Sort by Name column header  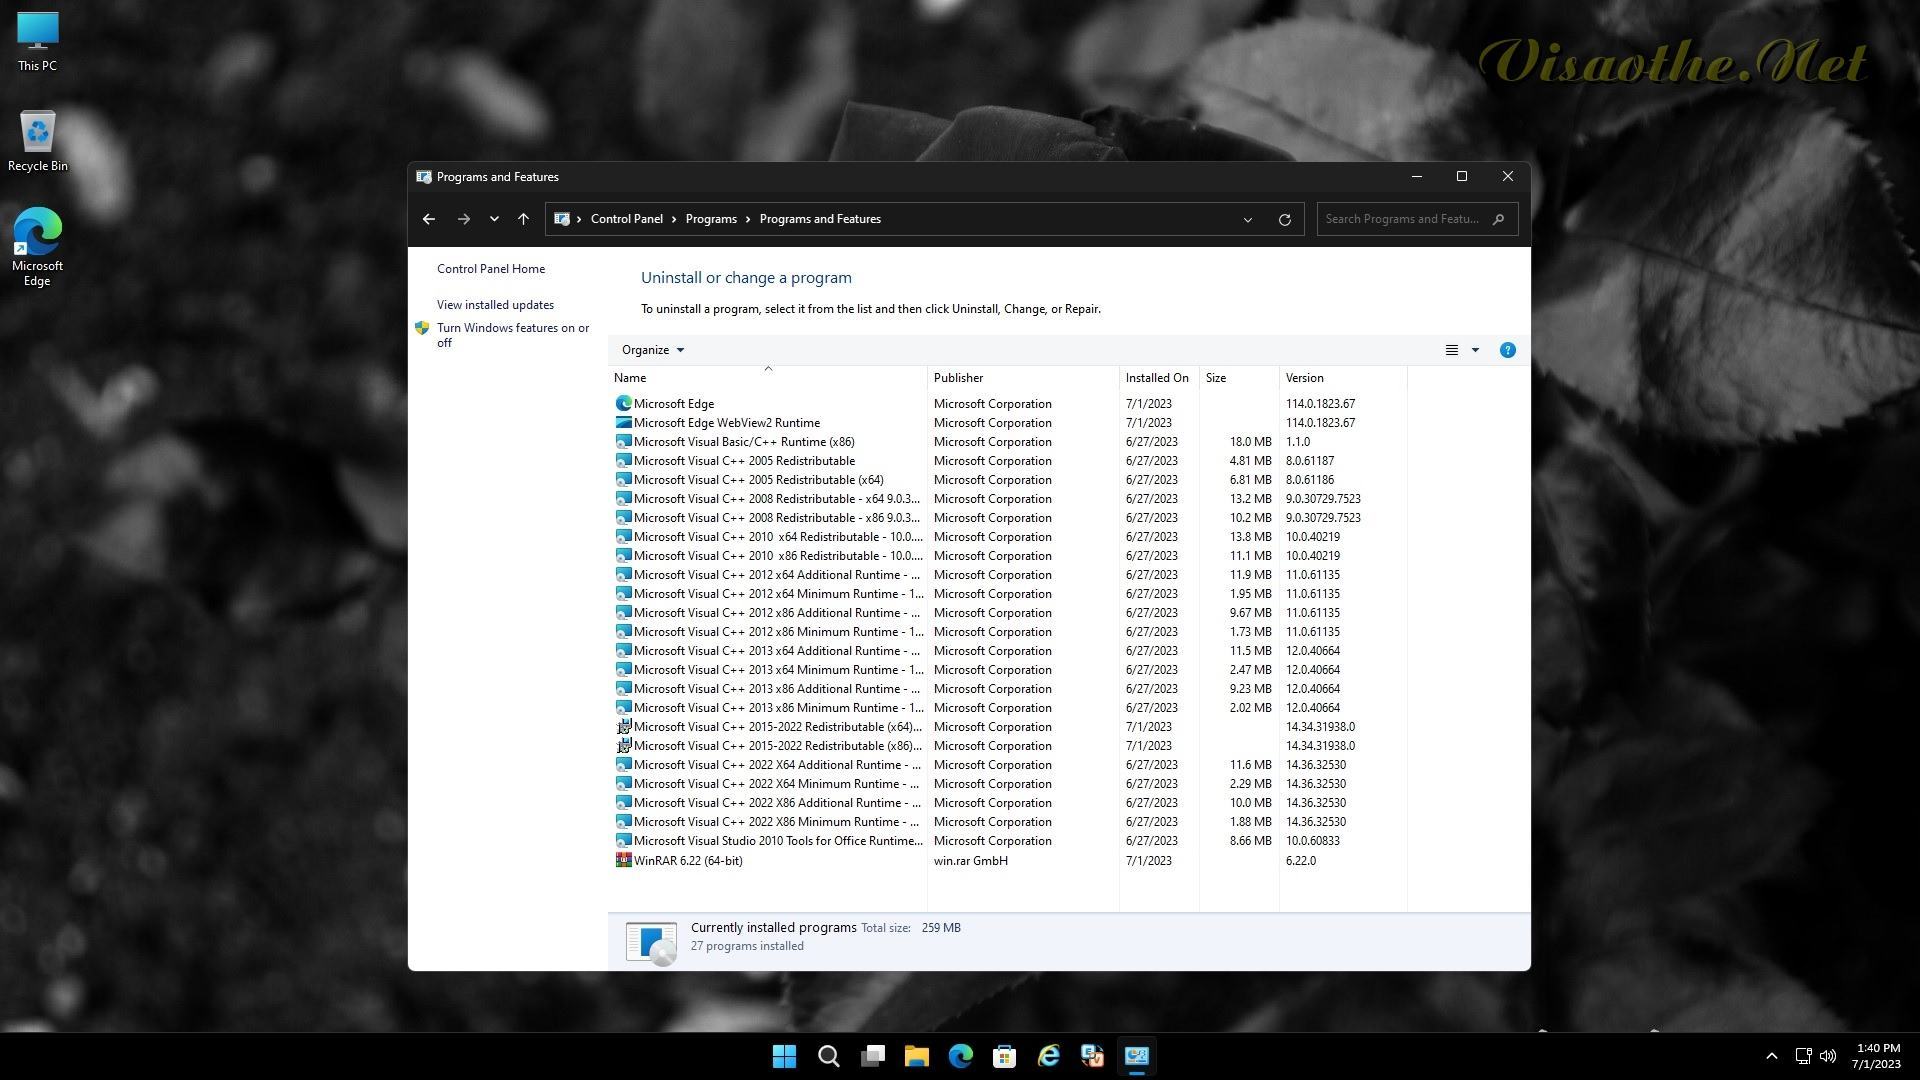coord(768,378)
